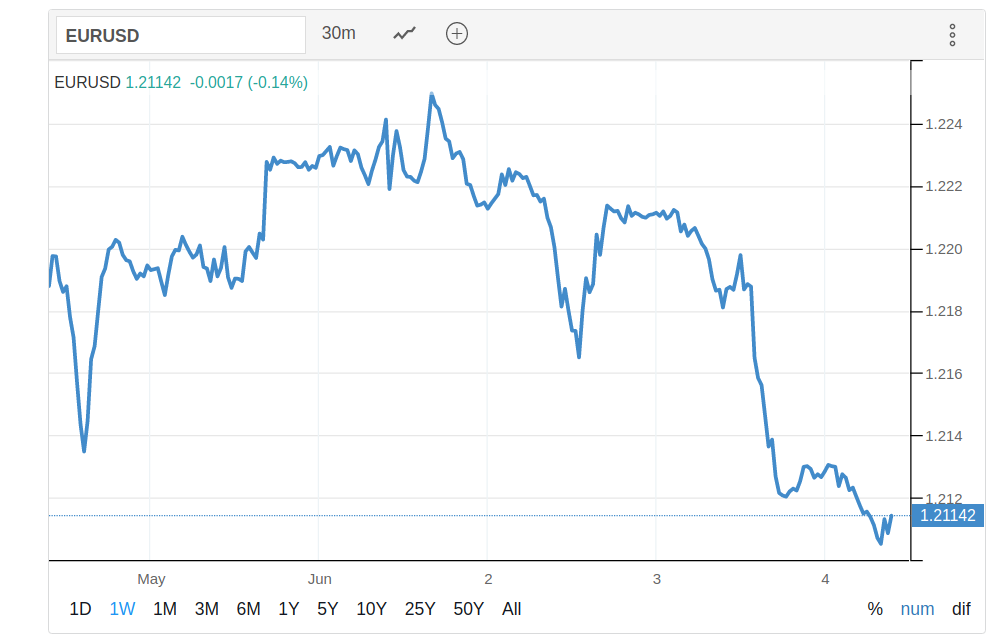Open the three-dot options menu

coord(952,35)
